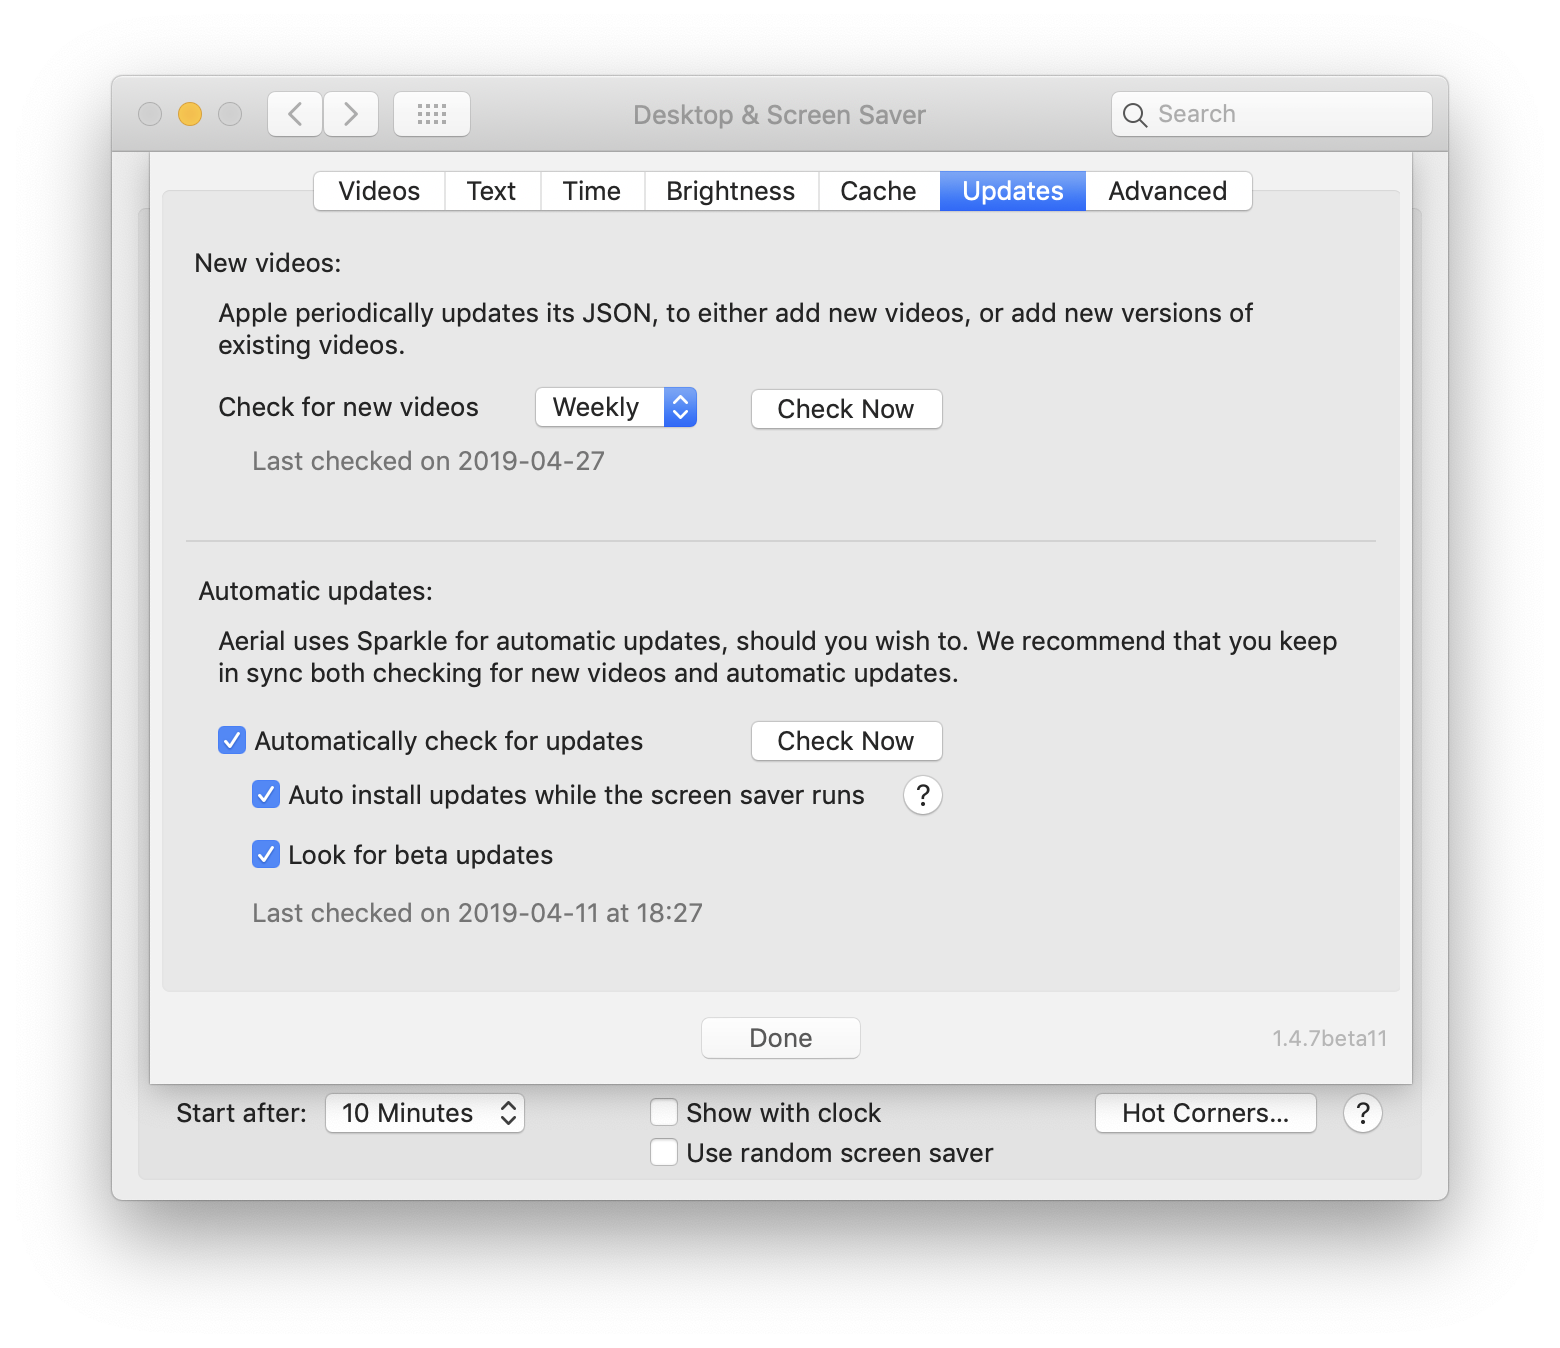The image size is (1560, 1348).
Task: Check Now for automatic updates
Action: click(846, 741)
